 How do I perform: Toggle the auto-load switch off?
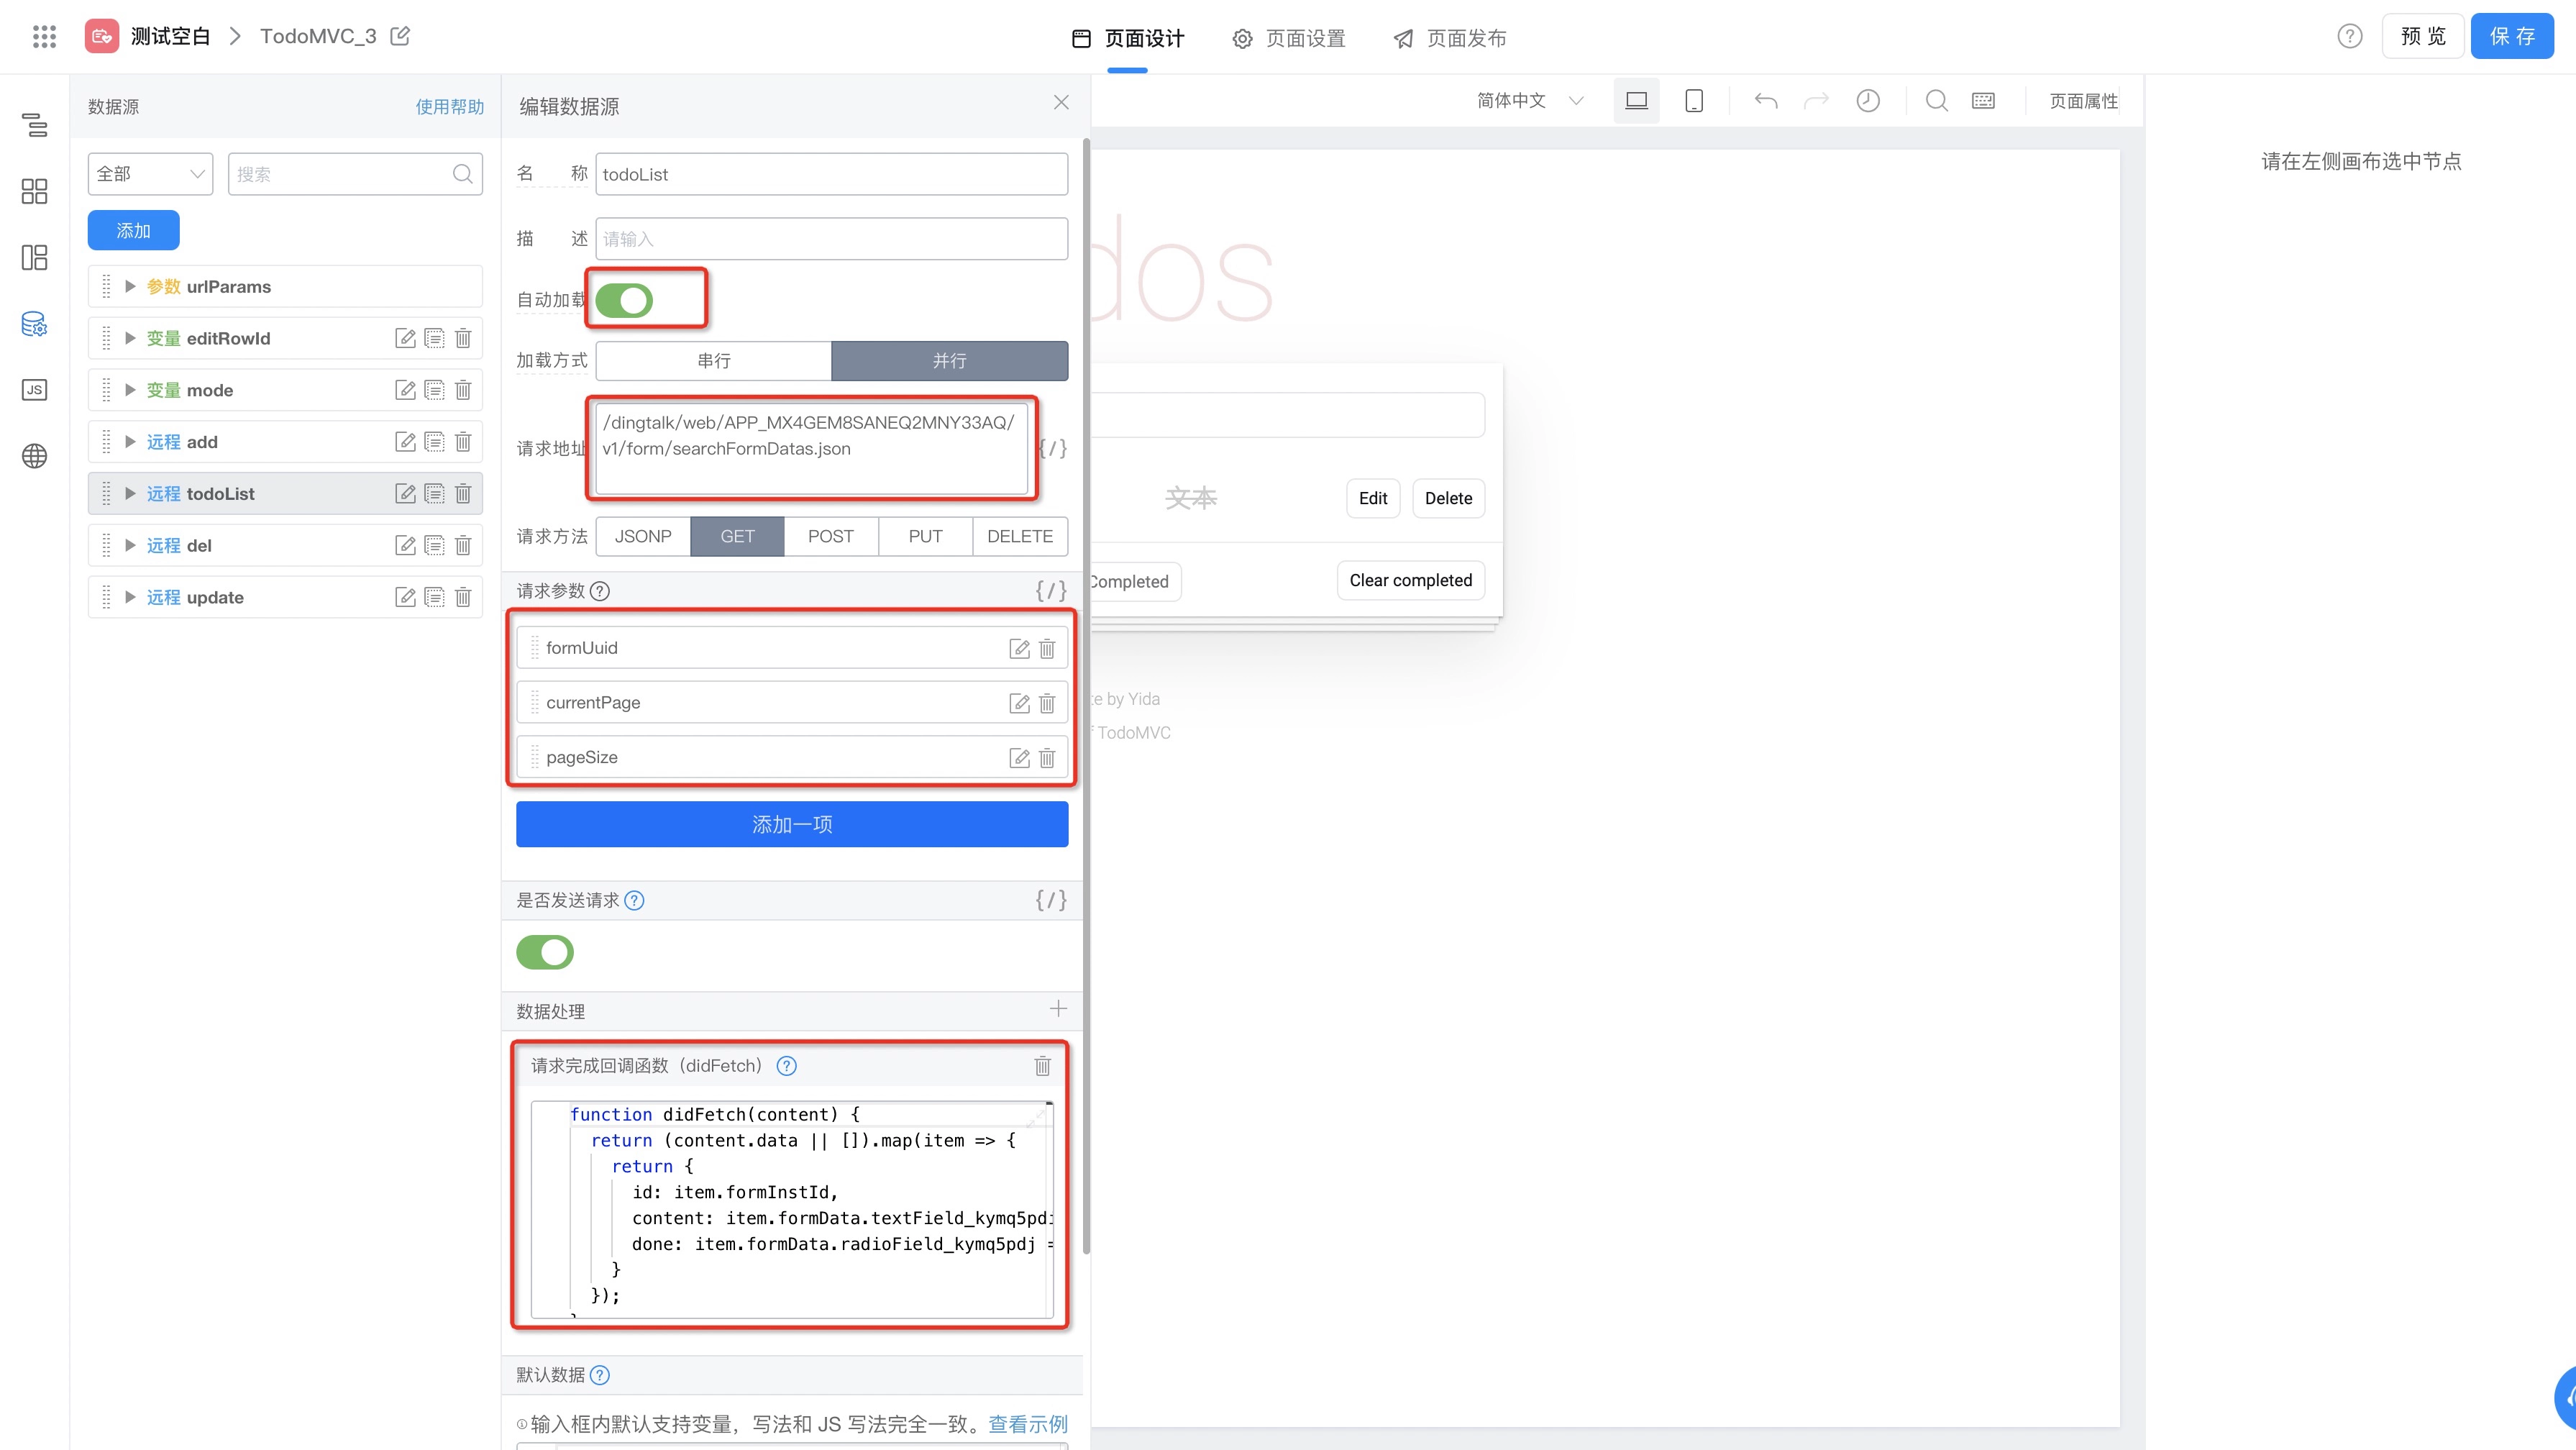[624, 300]
